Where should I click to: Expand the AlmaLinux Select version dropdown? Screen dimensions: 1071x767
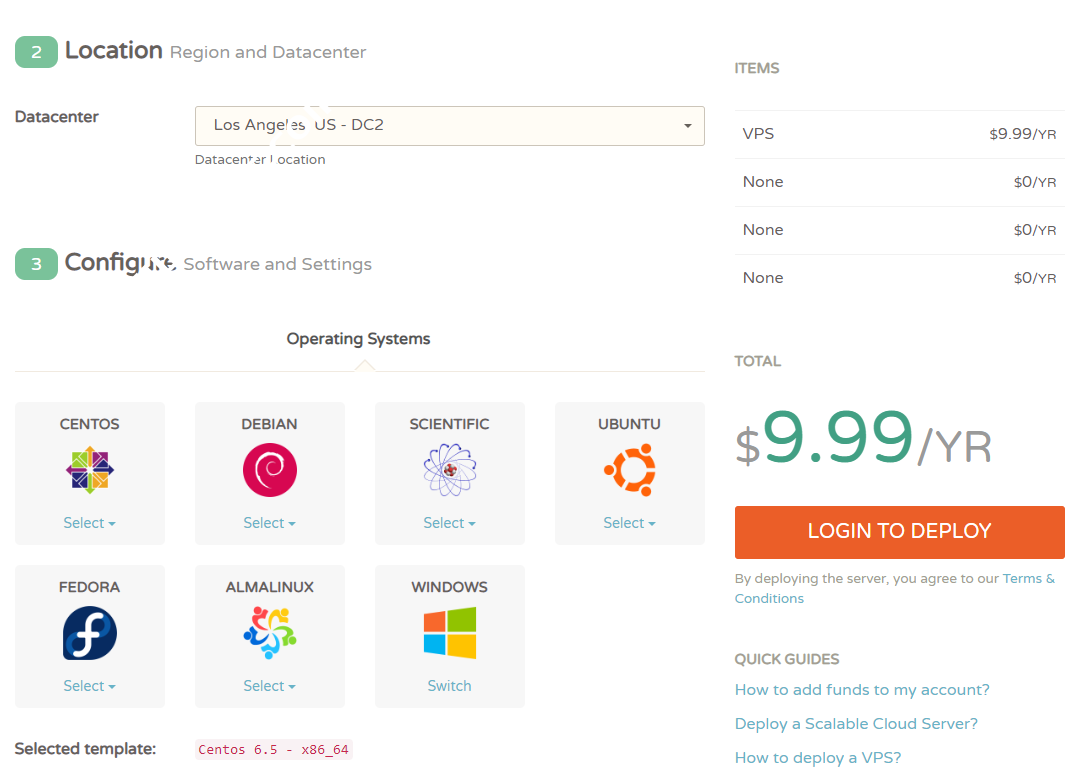tap(270, 686)
